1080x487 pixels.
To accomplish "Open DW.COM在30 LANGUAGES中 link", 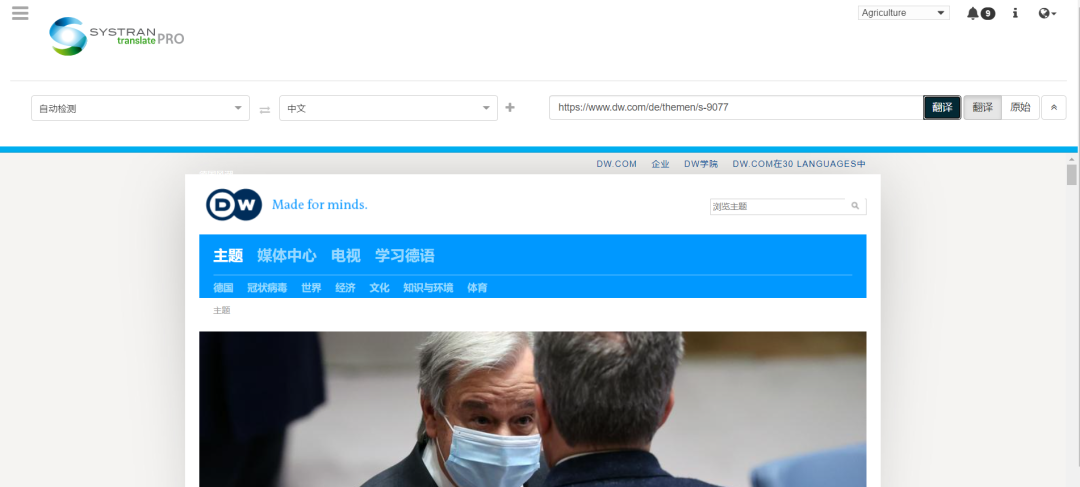I will (799, 164).
